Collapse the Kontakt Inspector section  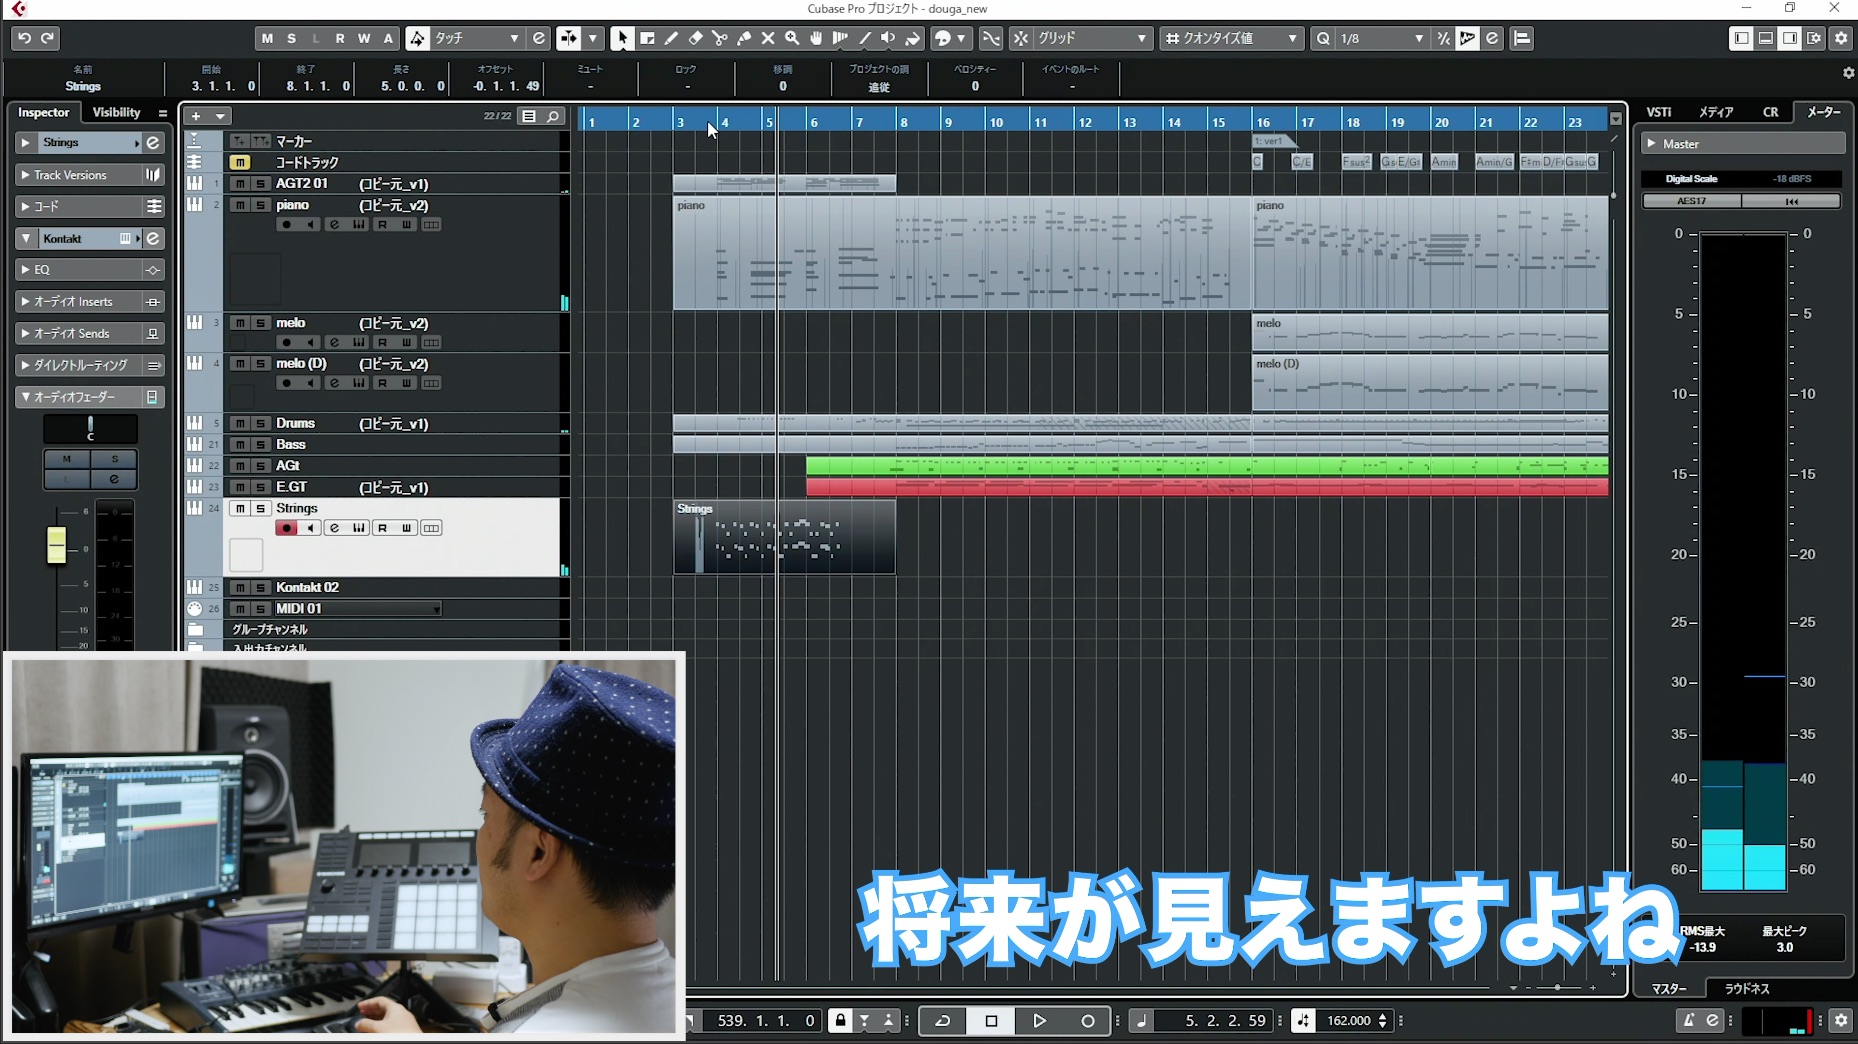click(26, 239)
